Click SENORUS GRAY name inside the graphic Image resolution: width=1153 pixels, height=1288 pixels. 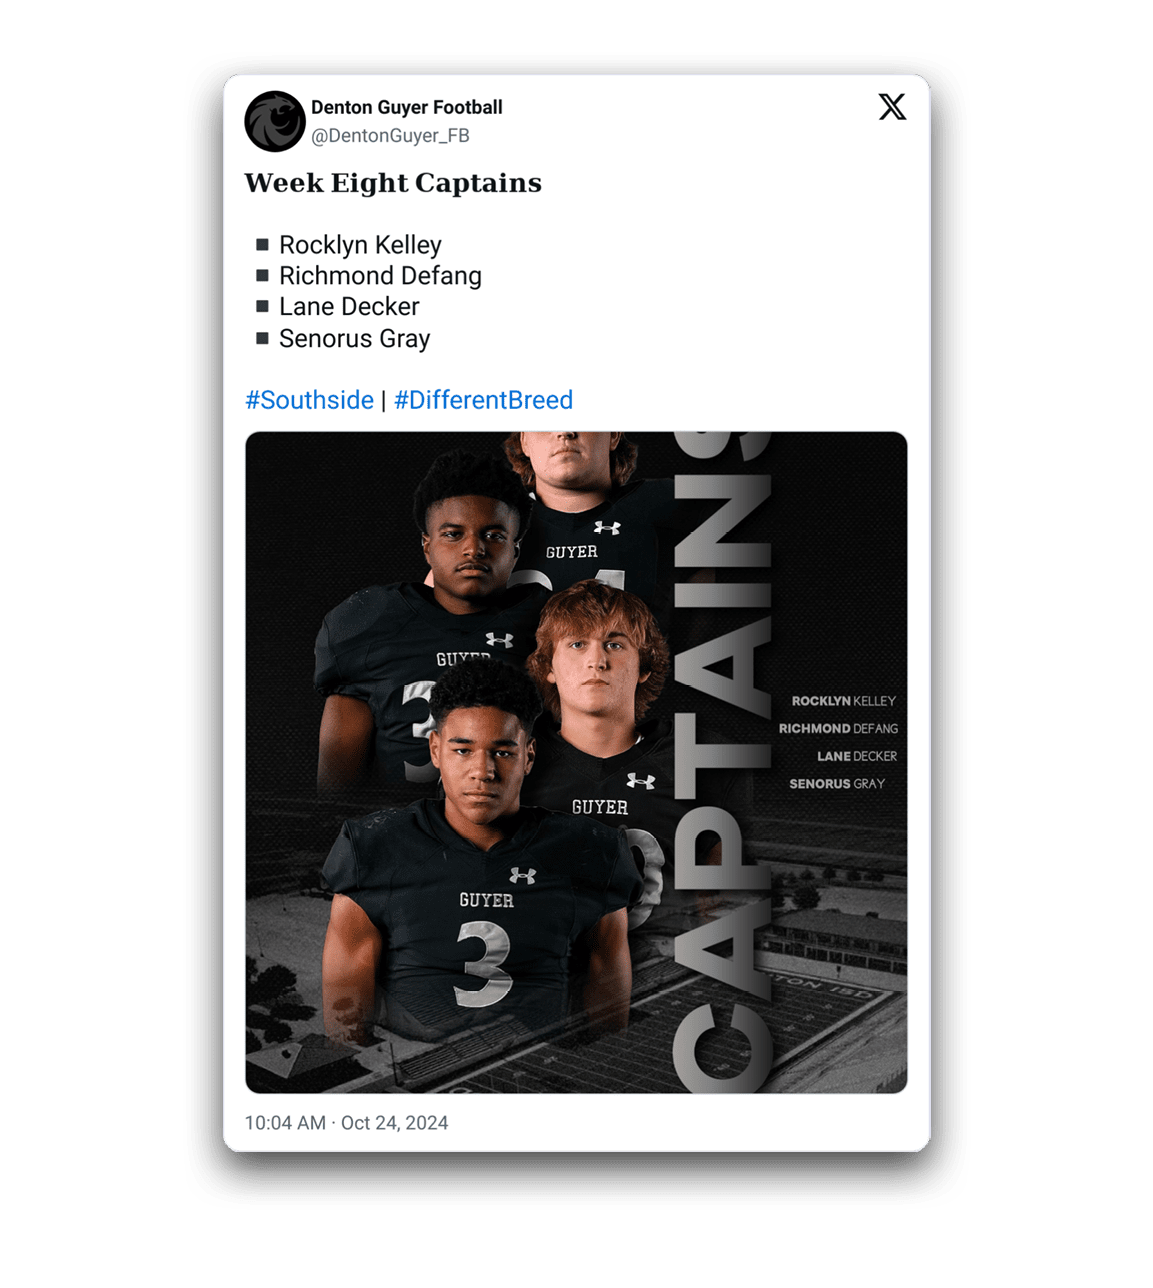837,784
